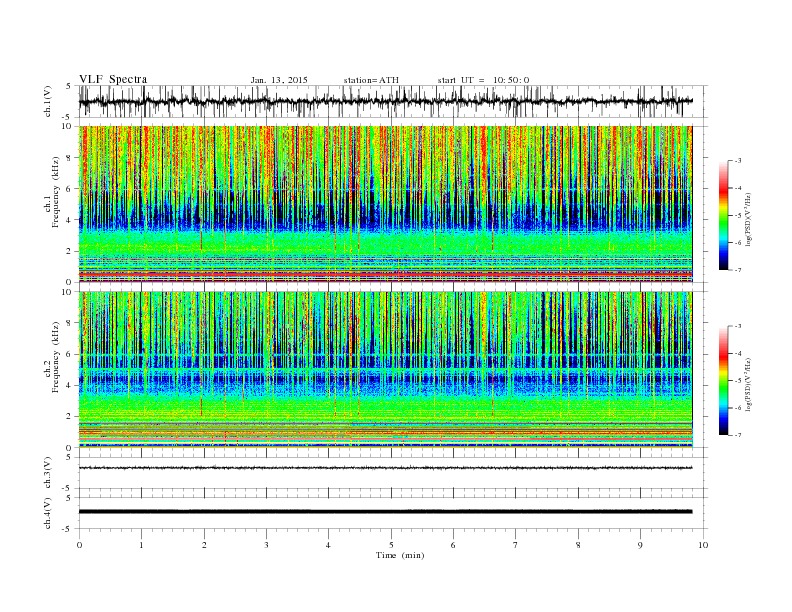Click the time axis tick label "7"

[516, 545]
